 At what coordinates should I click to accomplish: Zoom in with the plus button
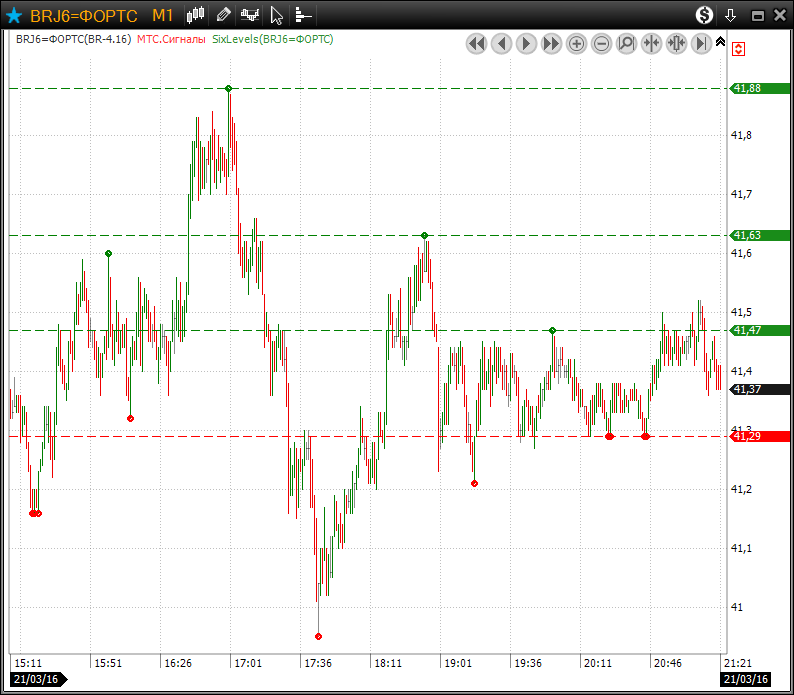coord(577,43)
